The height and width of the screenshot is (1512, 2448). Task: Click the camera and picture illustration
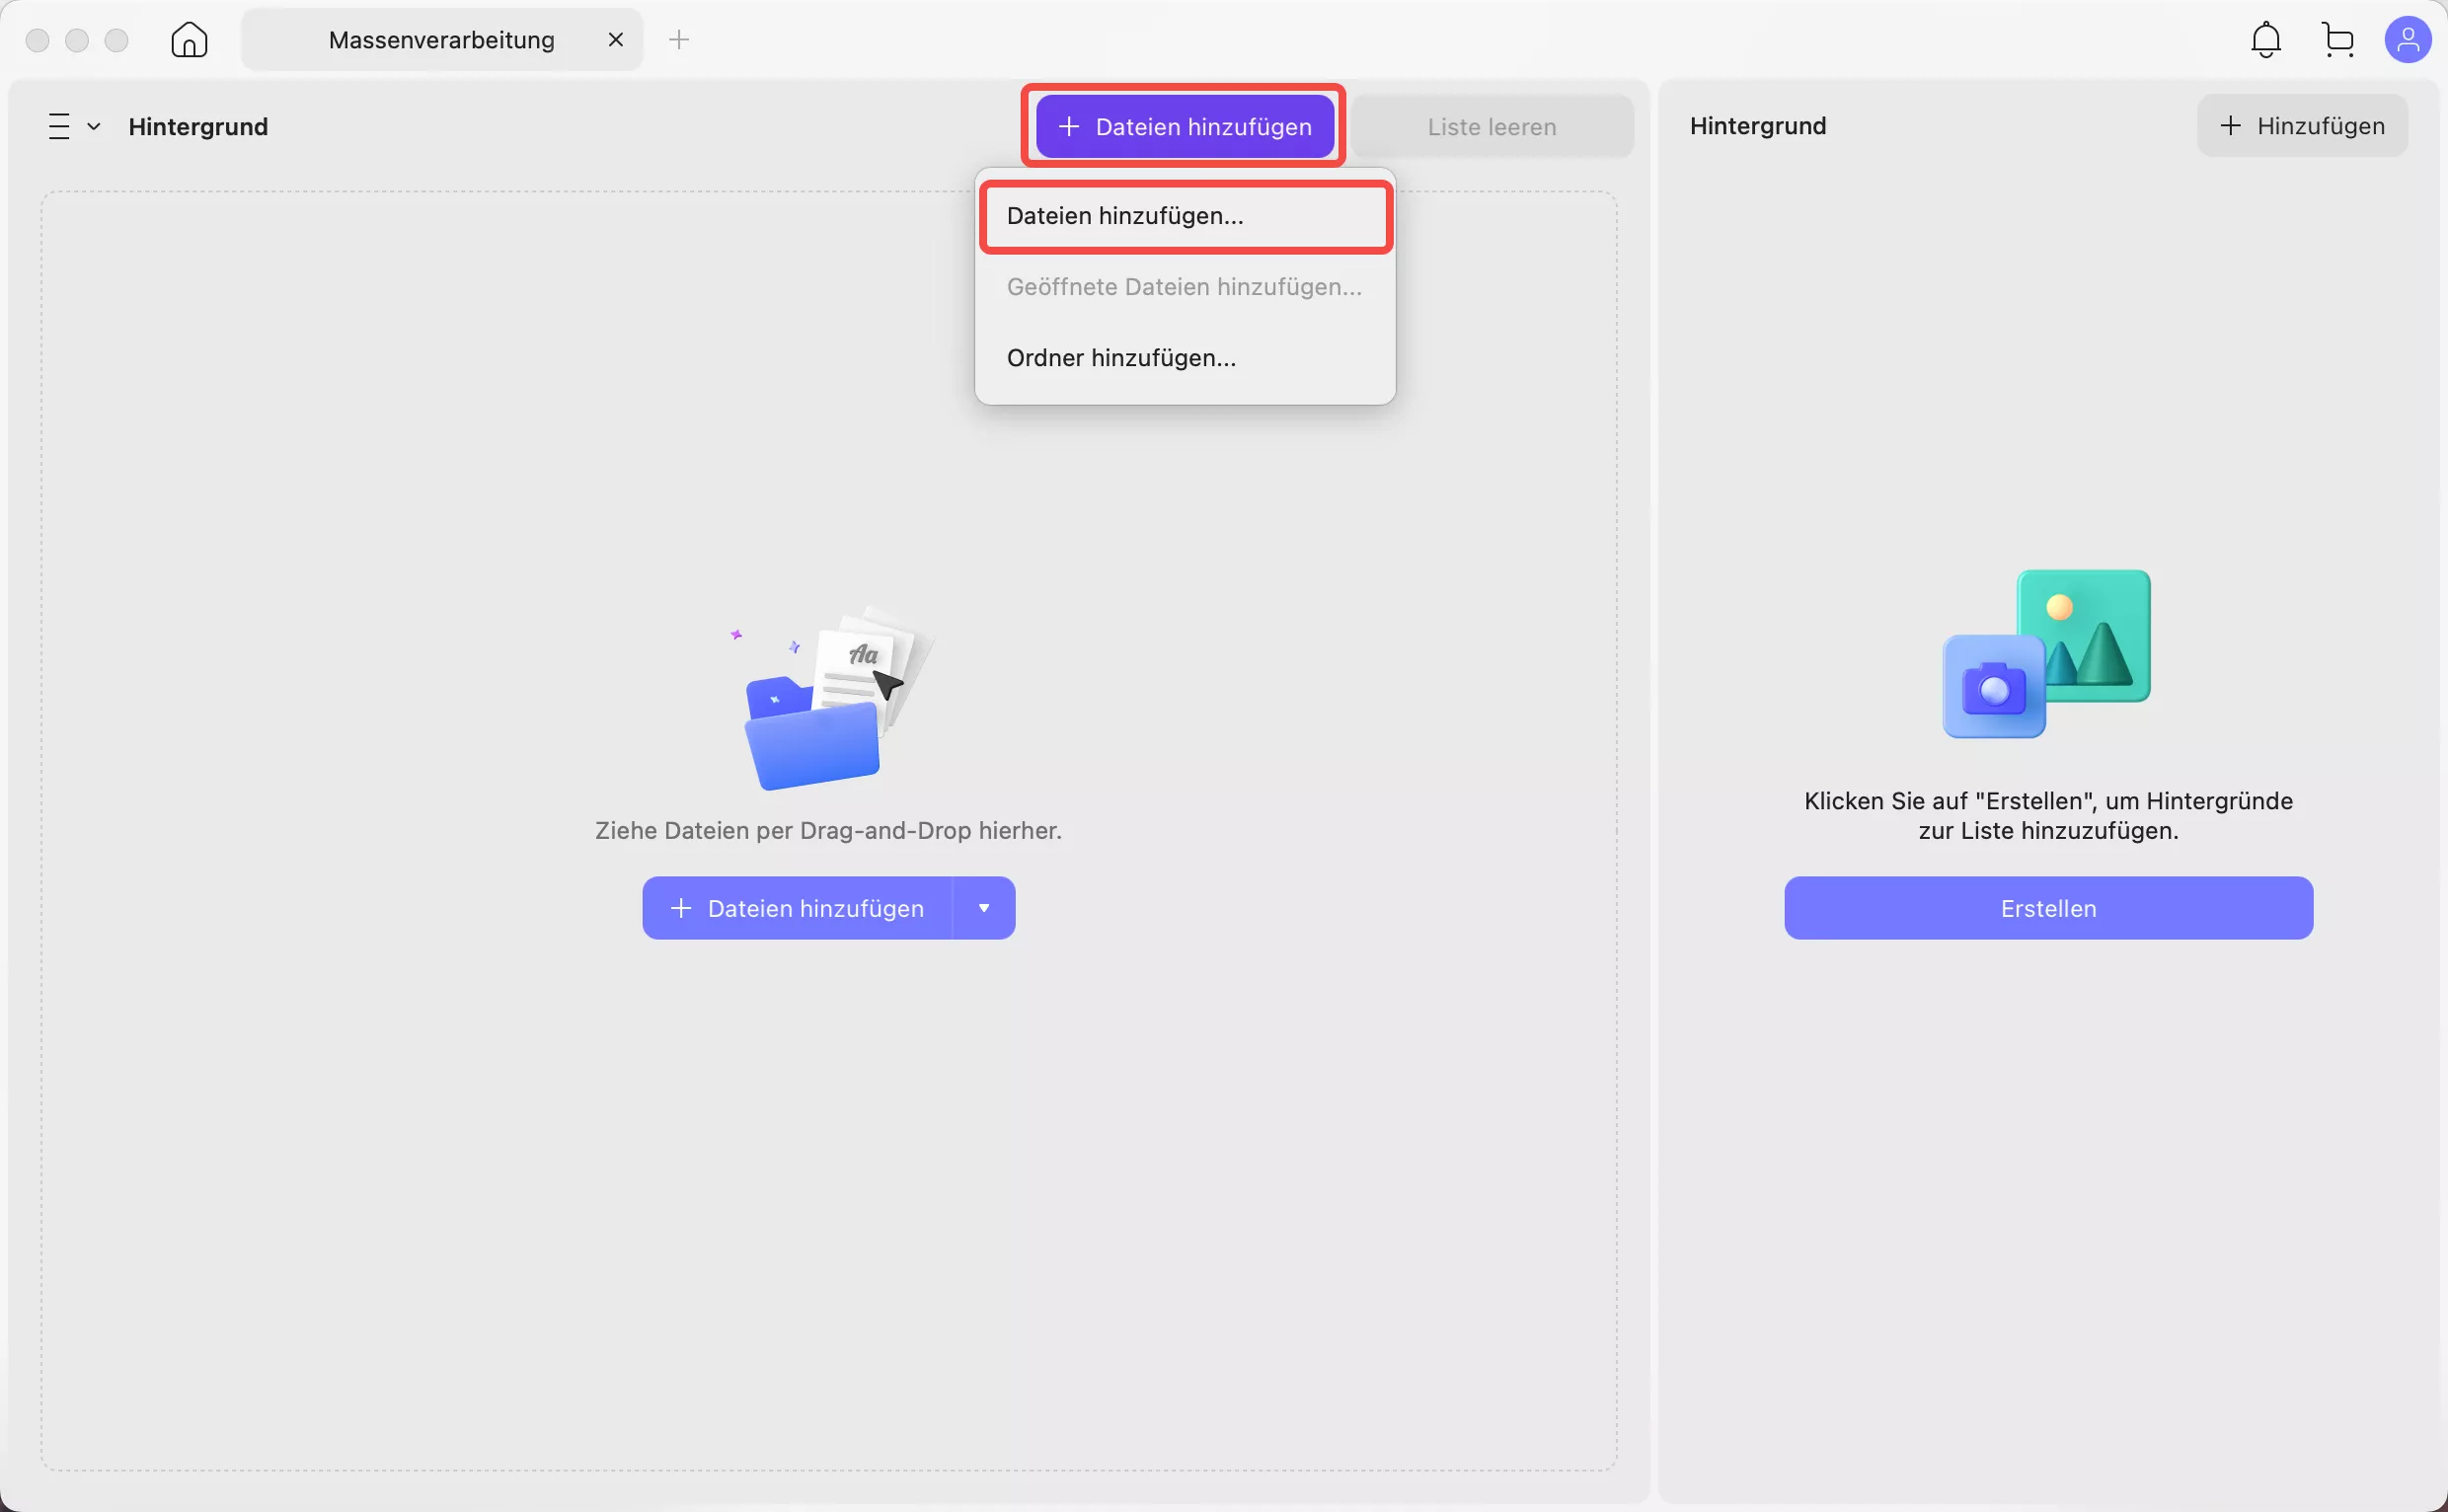point(2047,654)
